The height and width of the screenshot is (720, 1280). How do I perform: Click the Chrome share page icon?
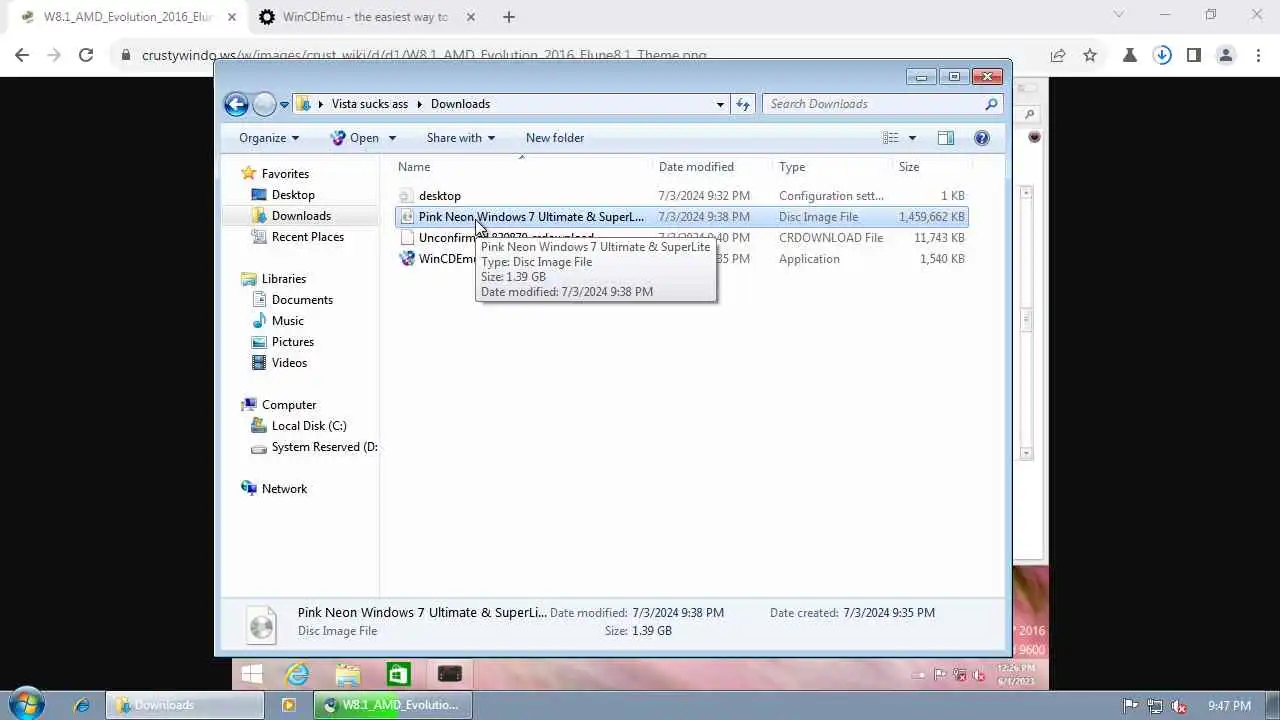pyautogui.click(x=1057, y=56)
